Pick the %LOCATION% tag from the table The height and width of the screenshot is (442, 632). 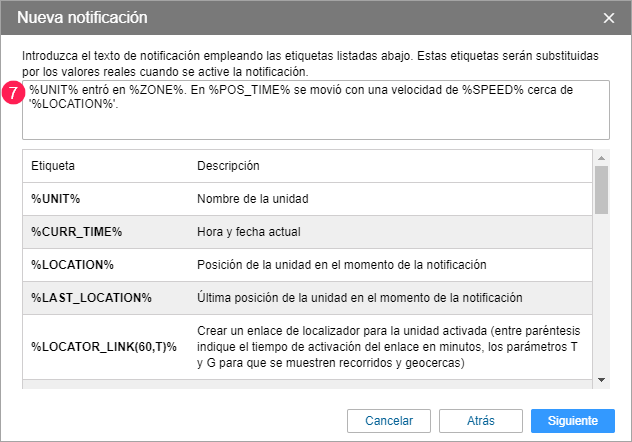coord(72,264)
